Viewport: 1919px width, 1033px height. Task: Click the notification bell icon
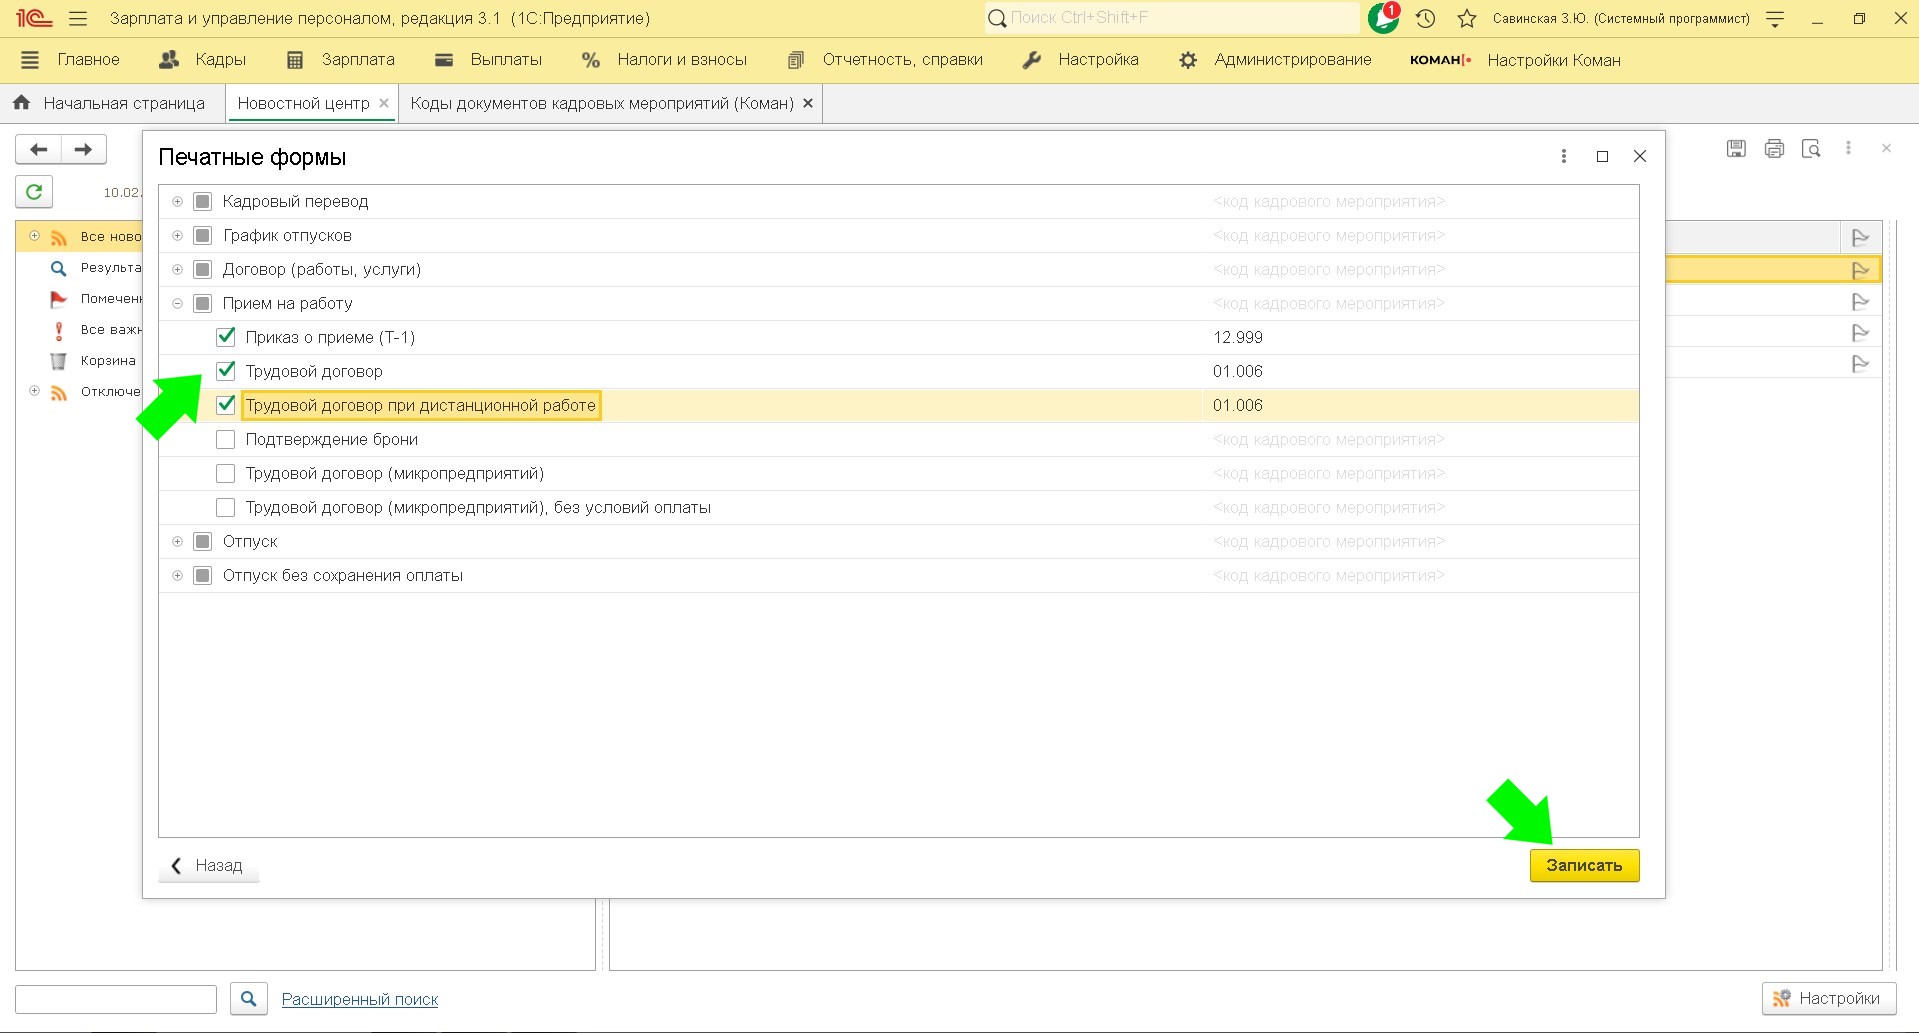pyautogui.click(x=1383, y=18)
